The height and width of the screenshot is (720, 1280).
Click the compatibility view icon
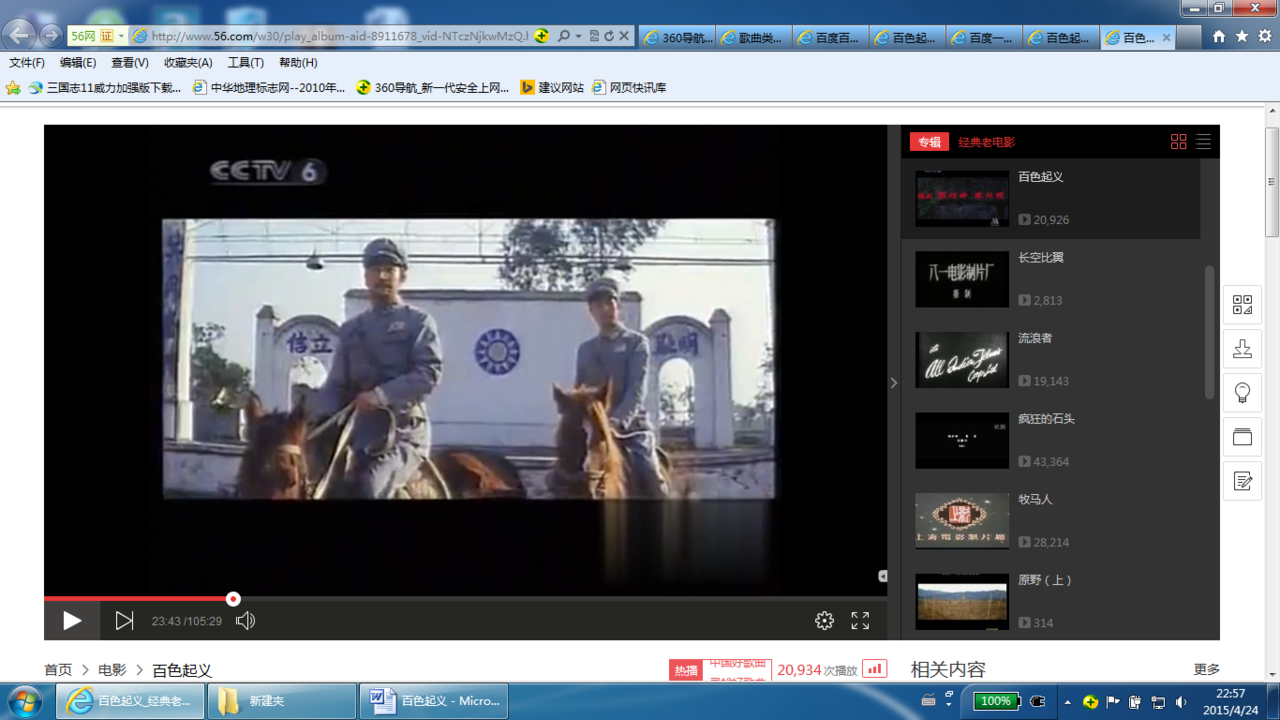(594, 36)
